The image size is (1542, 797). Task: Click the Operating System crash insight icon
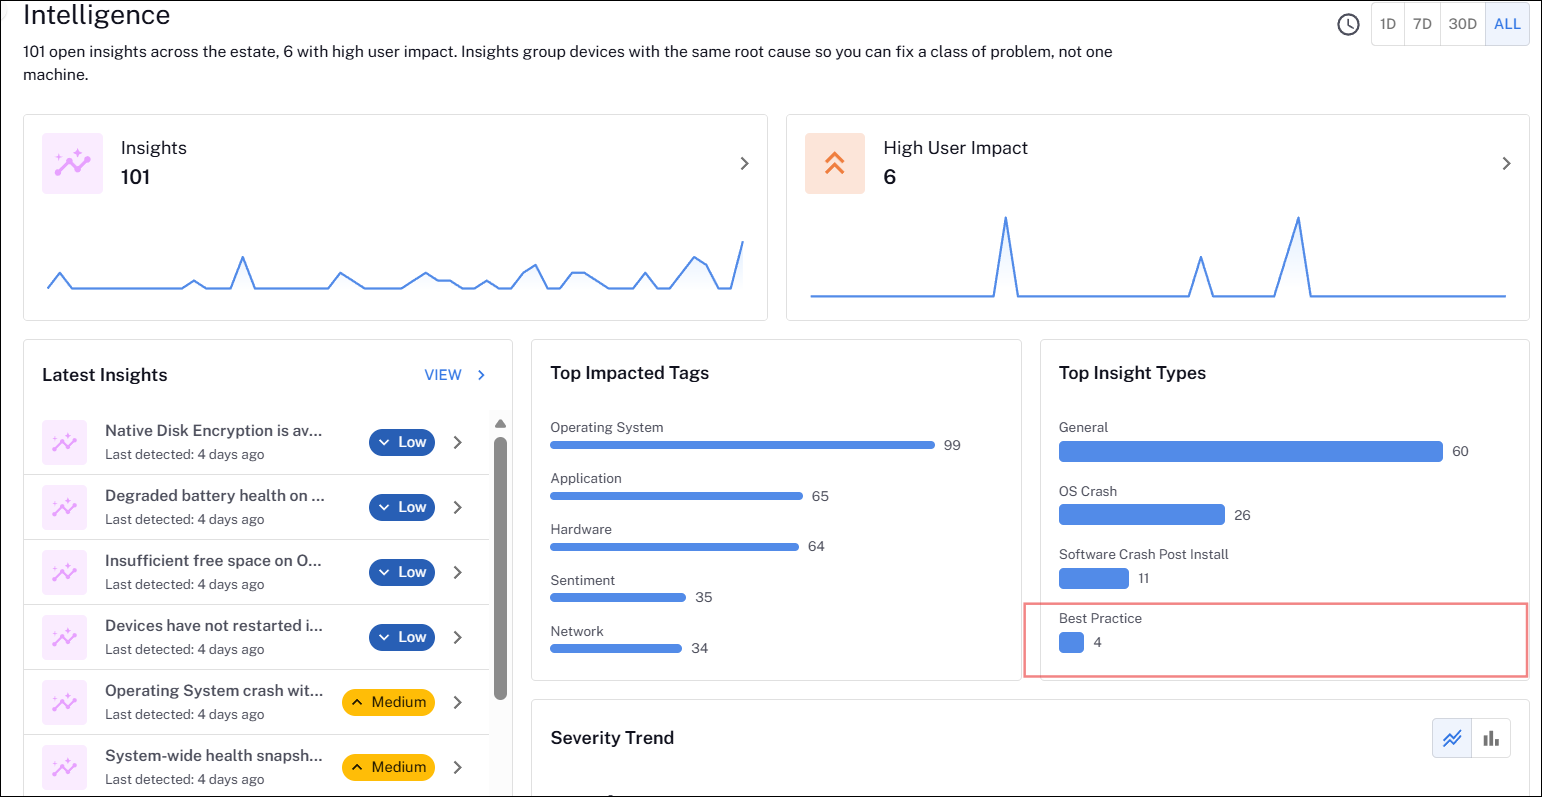[x=64, y=702]
